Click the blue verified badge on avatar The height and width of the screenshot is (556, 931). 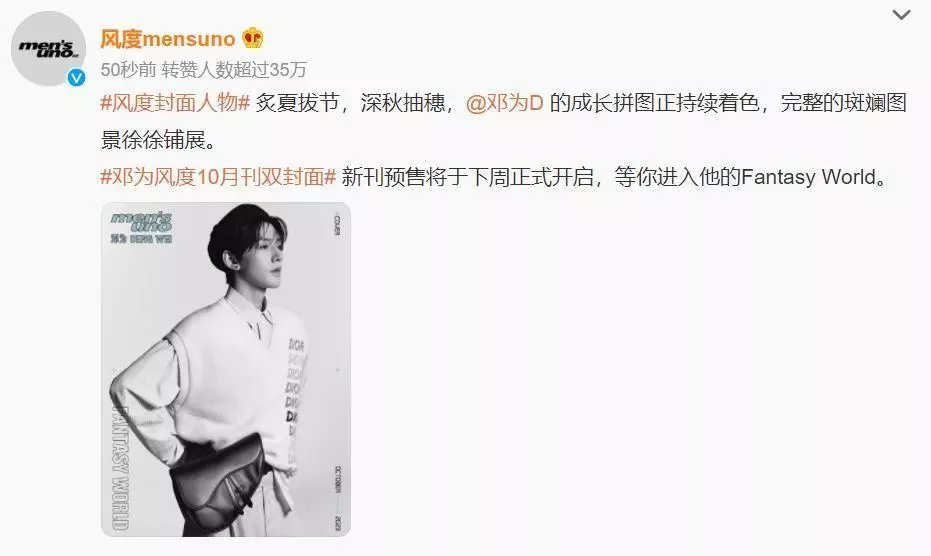76,77
